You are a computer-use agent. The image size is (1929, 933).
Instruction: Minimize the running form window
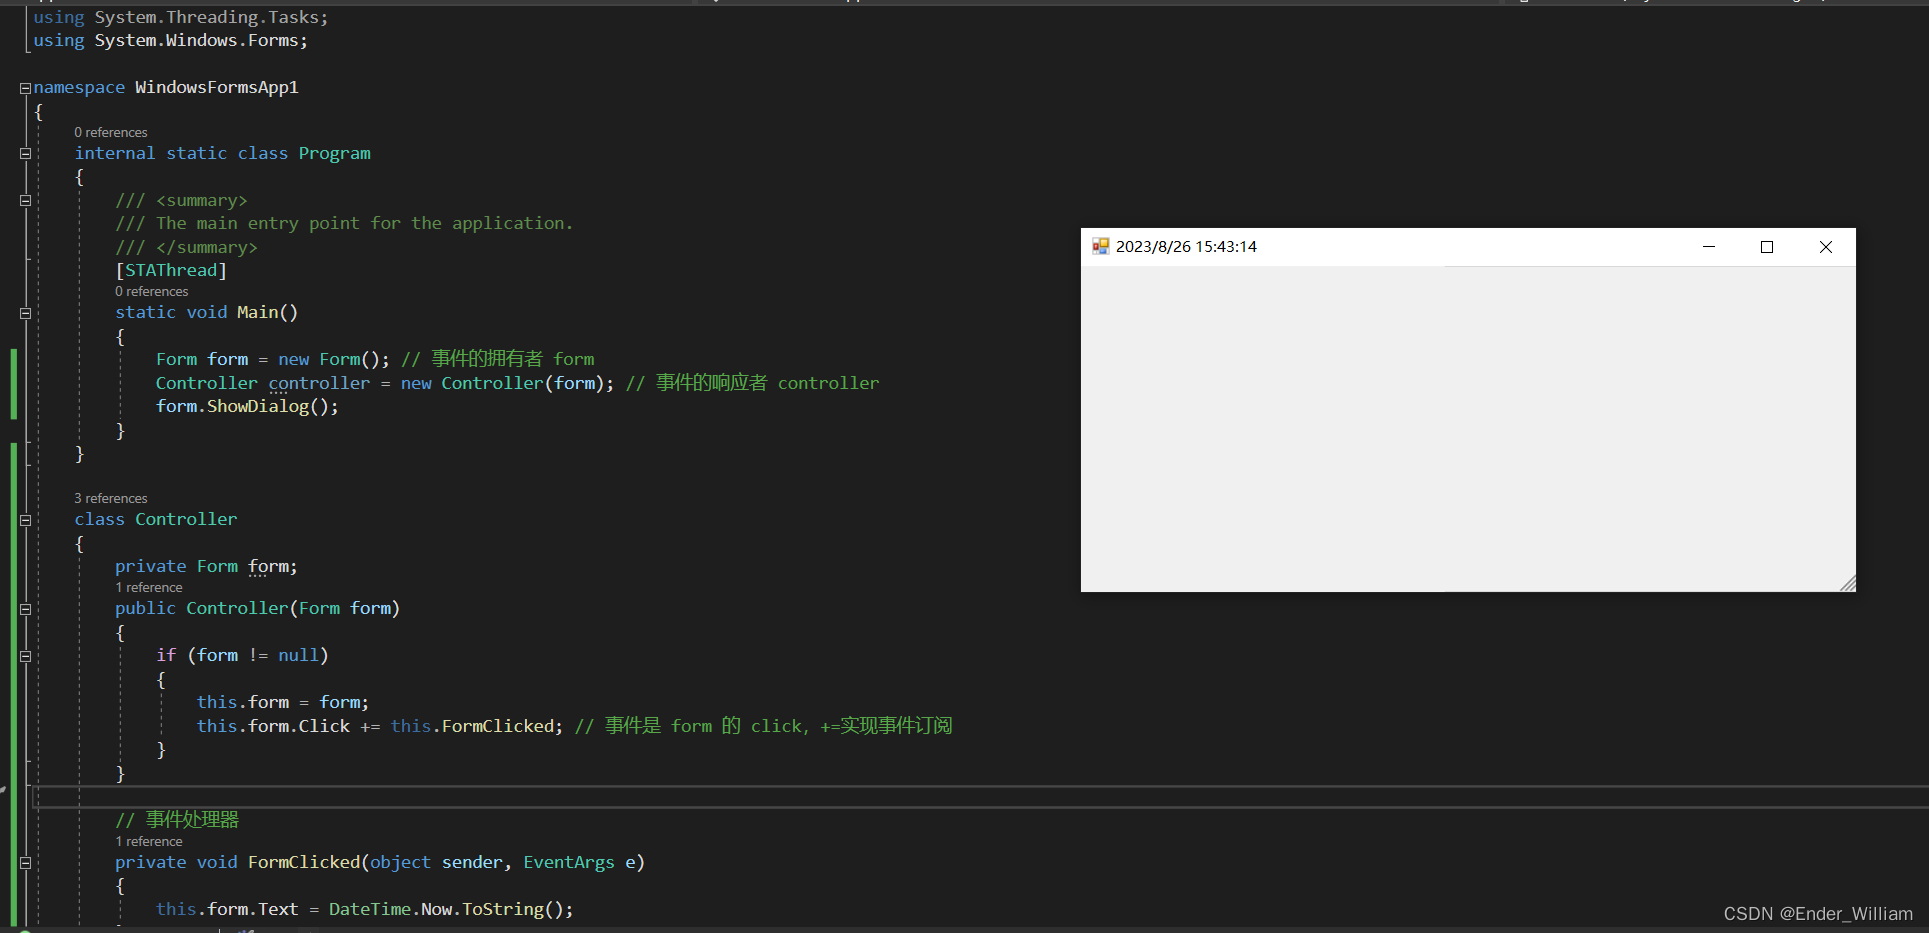[1709, 247]
